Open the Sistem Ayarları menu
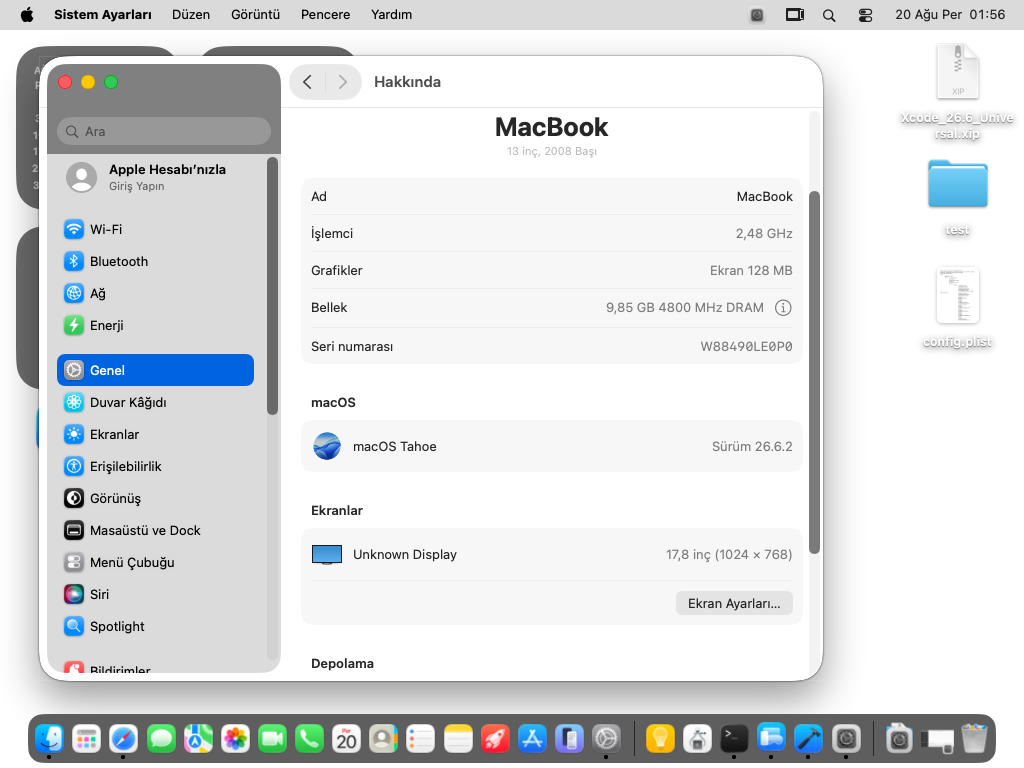 (x=103, y=14)
